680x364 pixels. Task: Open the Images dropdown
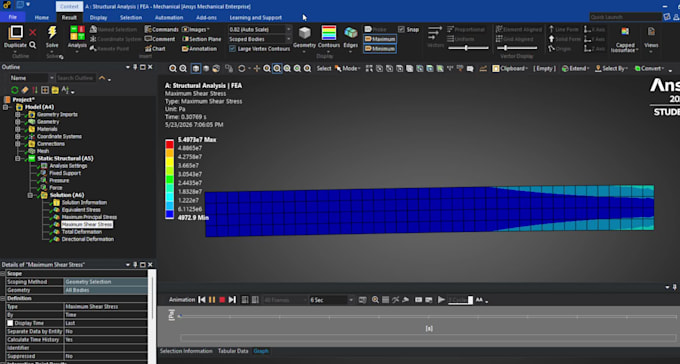[x=195, y=30]
